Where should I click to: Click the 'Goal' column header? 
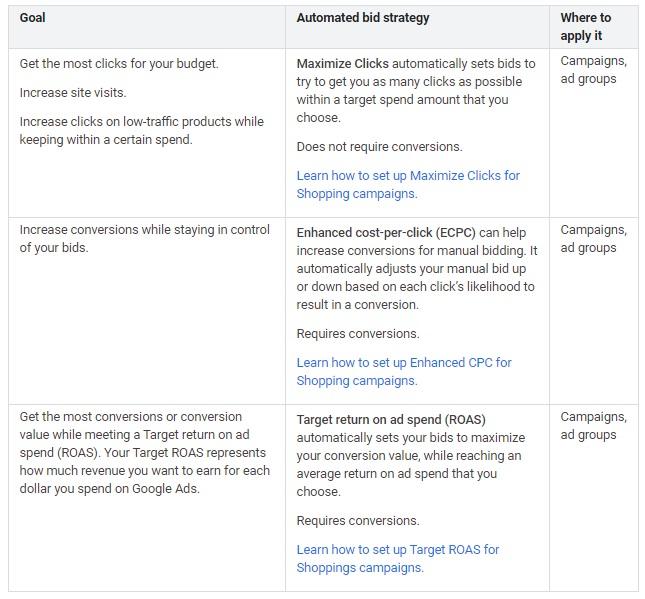(32, 17)
